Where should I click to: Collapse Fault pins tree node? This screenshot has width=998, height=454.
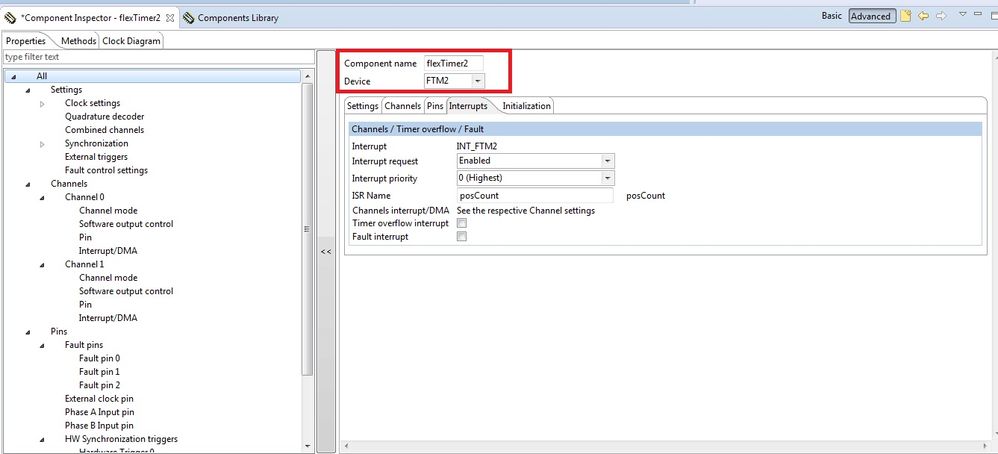coord(42,345)
